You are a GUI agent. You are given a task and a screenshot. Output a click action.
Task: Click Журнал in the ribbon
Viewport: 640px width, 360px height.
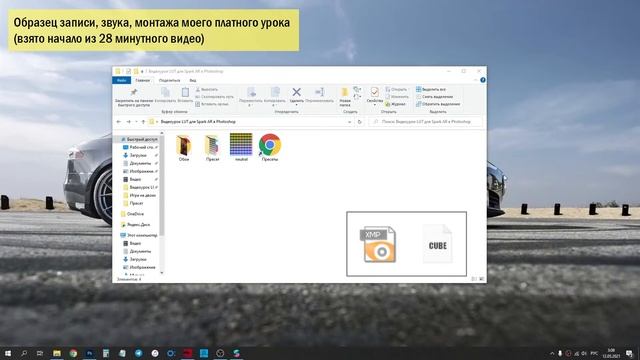[x=396, y=104]
